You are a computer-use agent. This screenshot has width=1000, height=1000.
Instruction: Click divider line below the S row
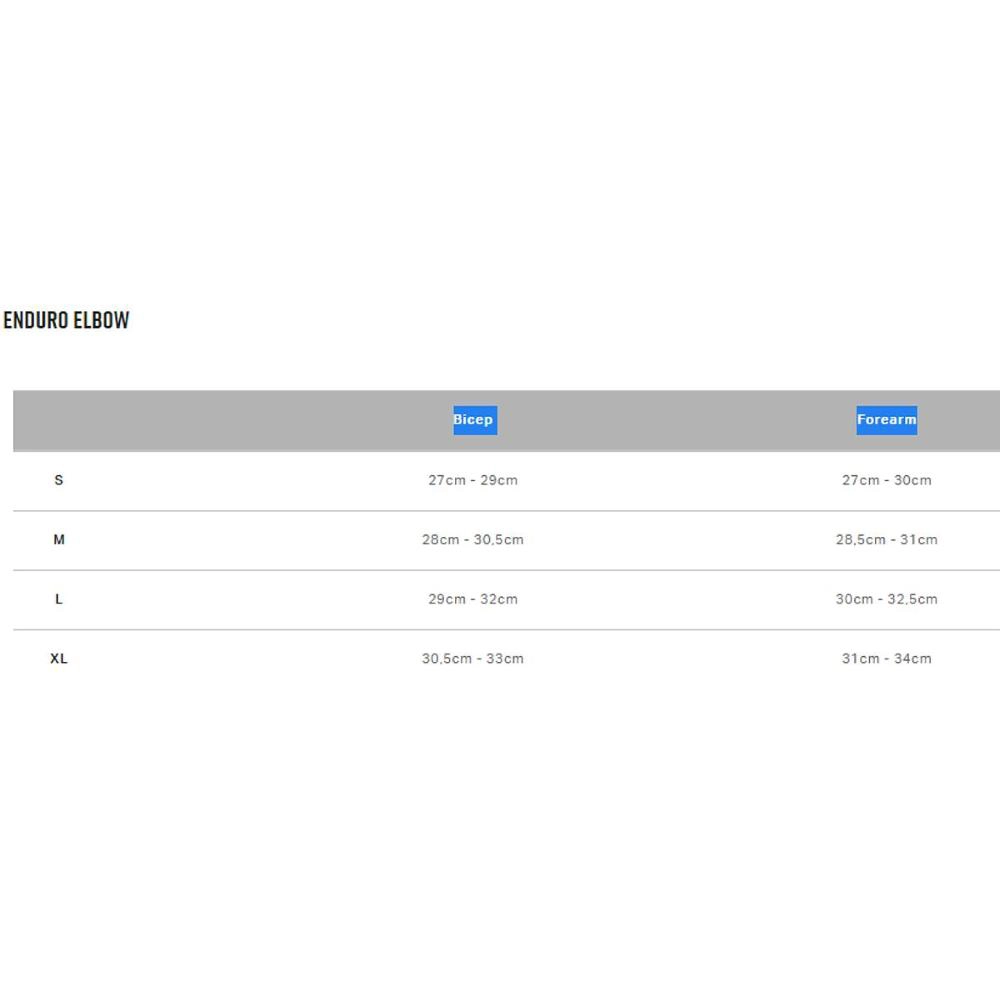[x=506, y=511]
